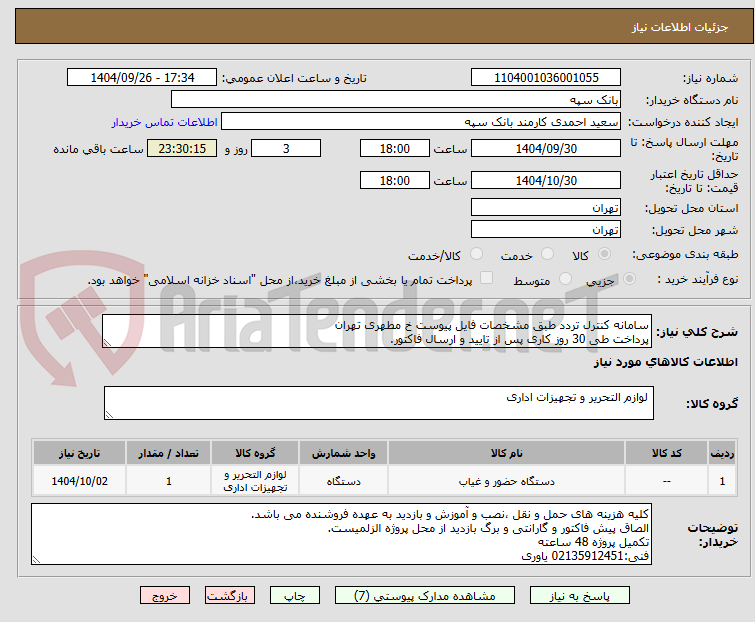
Task: Click the table cell لوازم التحریر و تجهیزات اداری
Action: point(255,481)
